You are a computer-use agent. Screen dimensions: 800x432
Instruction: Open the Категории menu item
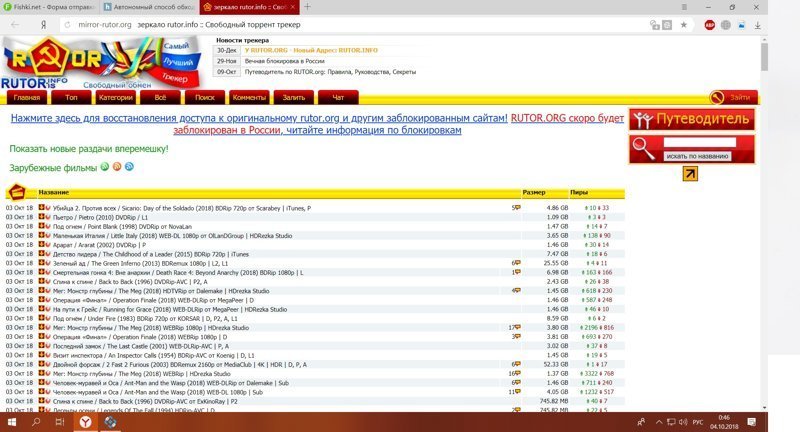point(116,97)
